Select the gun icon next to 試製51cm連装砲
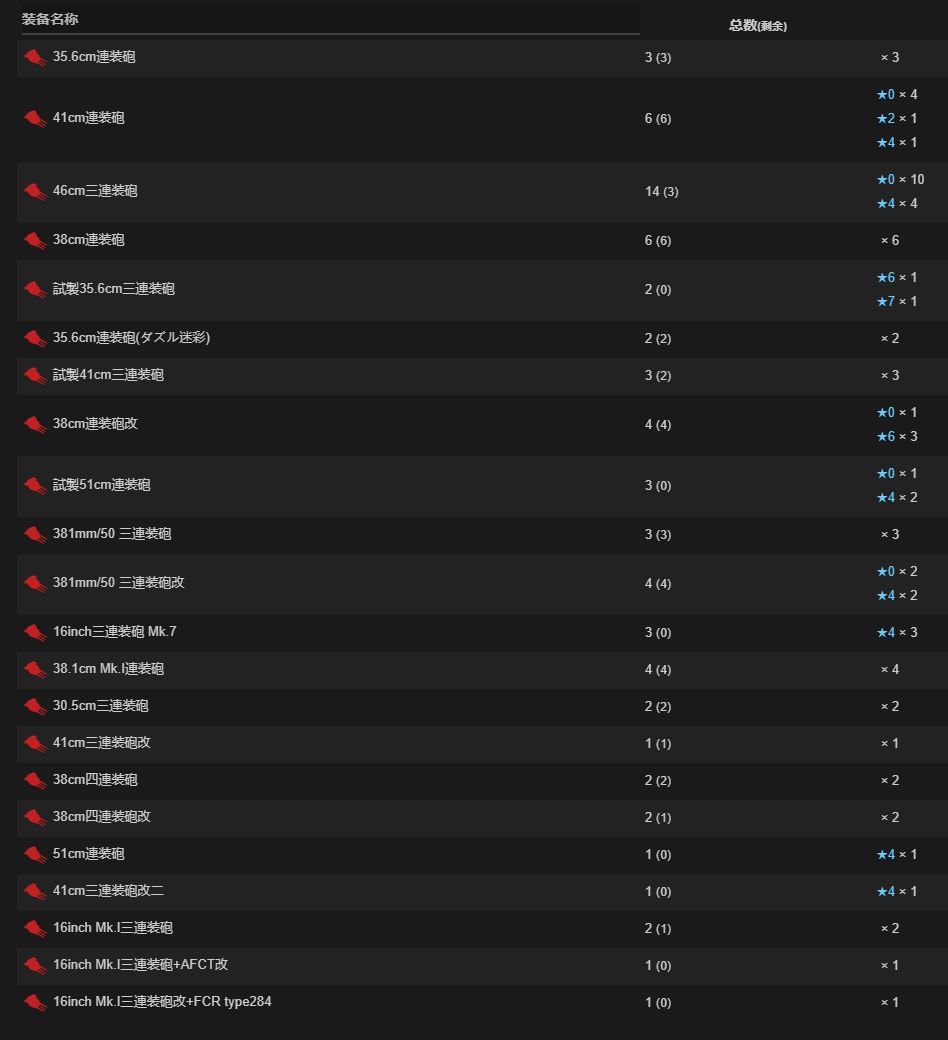Screen dimensions: 948x1040 pos(35,486)
